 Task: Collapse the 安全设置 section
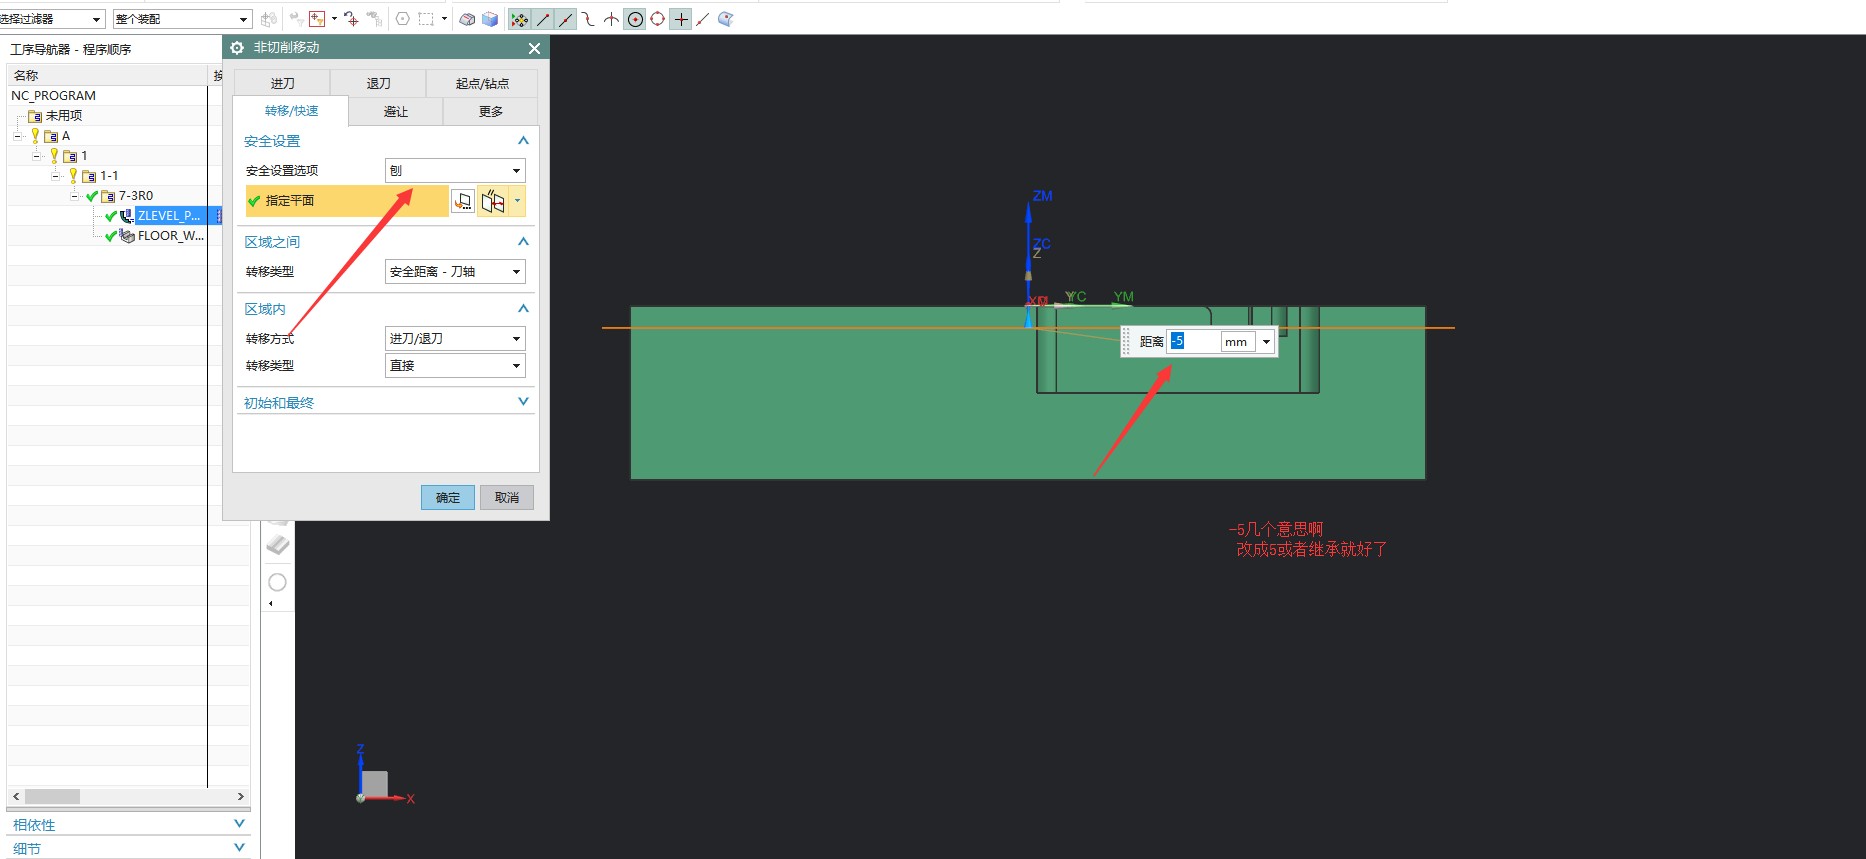(x=523, y=141)
